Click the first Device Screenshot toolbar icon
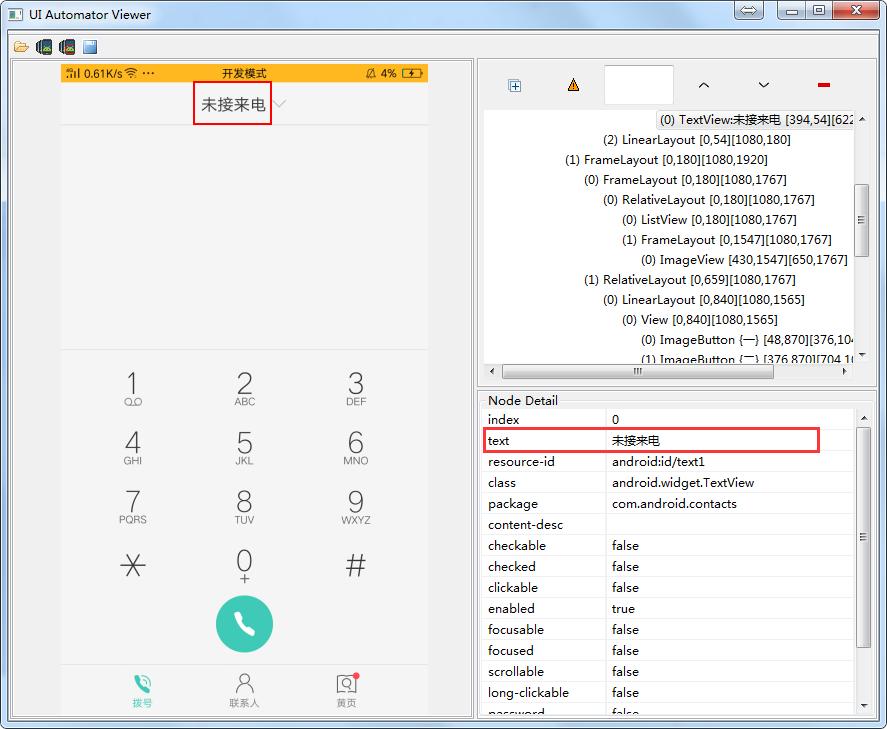 44,47
